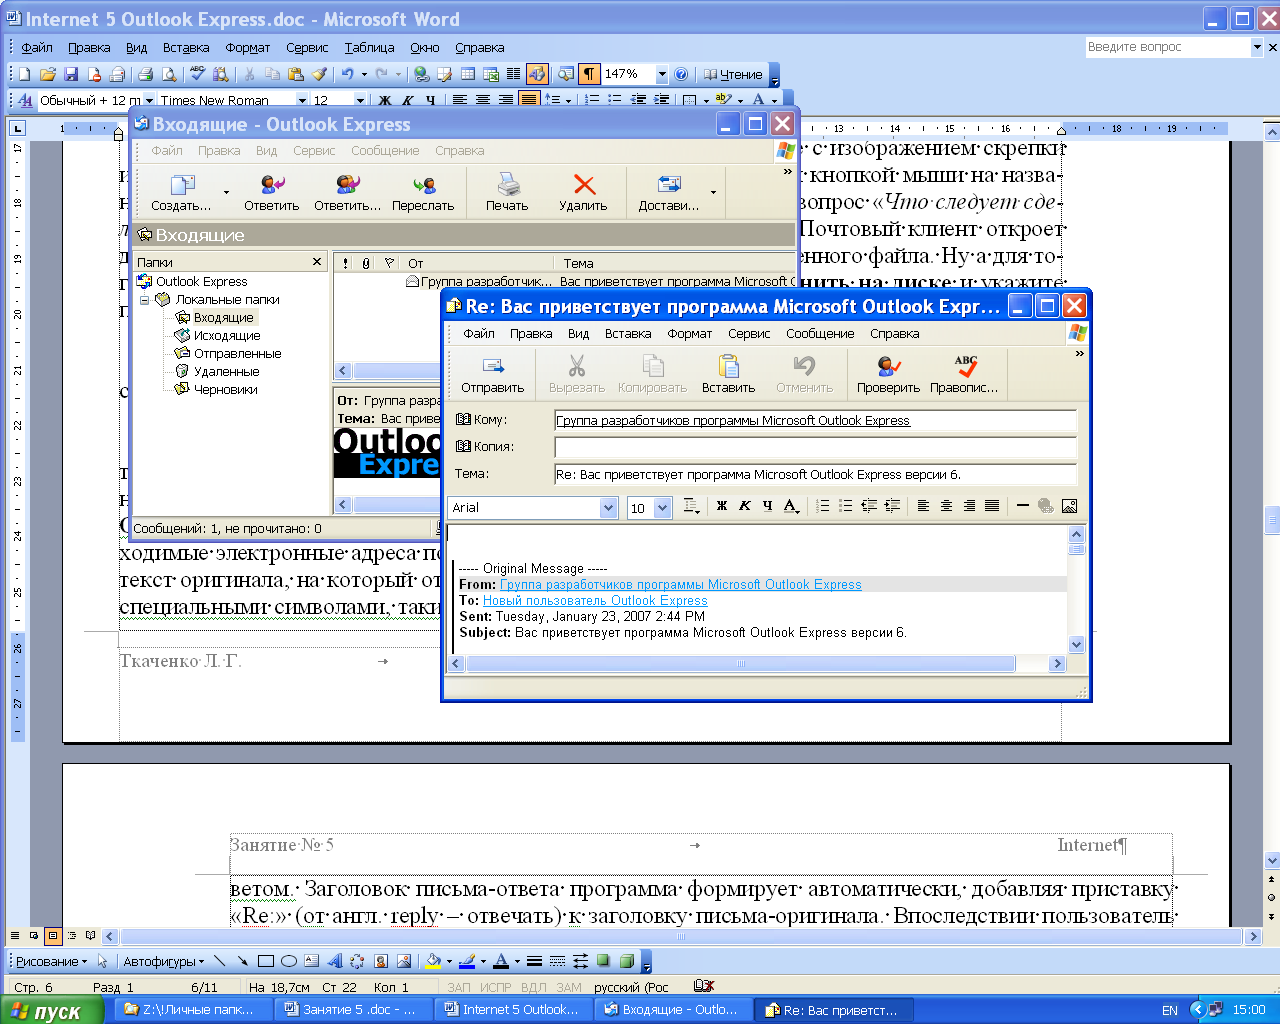
Task: Click Send/Receive (Достави...) in Outlook Express
Action: click(x=669, y=192)
